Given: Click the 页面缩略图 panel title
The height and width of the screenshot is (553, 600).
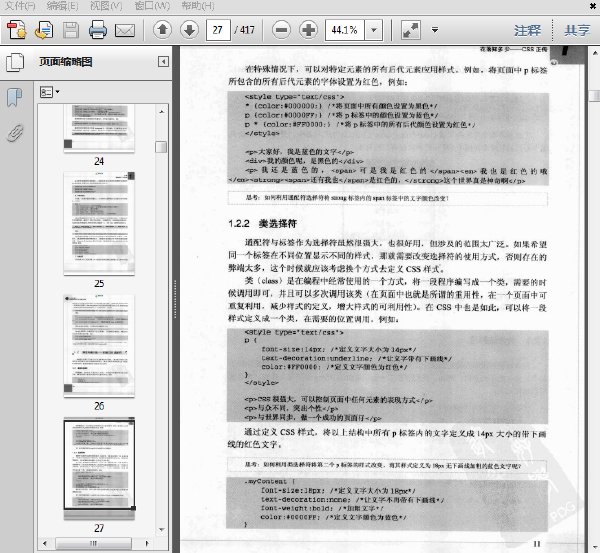Looking at the screenshot, I should (66, 62).
